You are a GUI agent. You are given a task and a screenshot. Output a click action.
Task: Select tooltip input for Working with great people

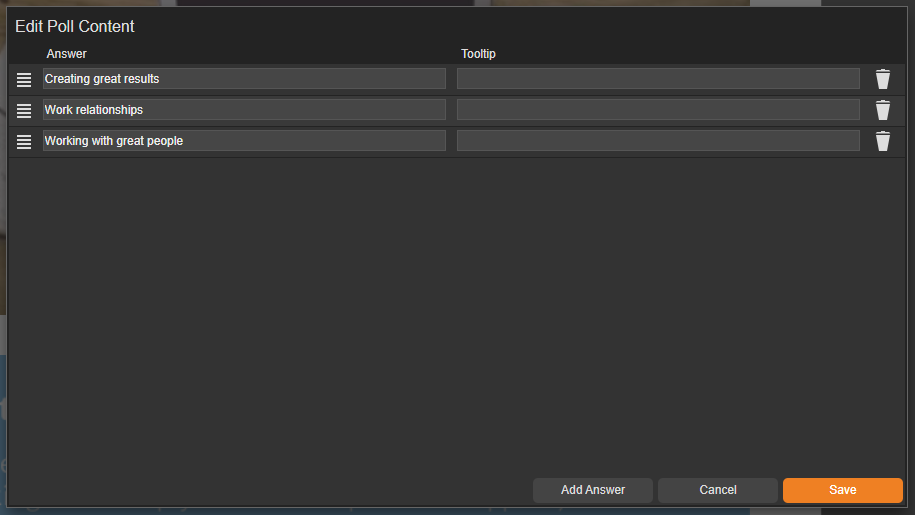point(658,141)
